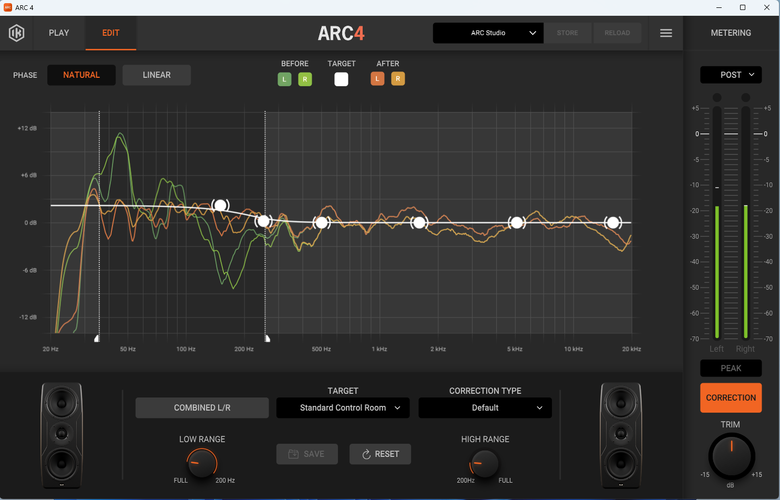Image resolution: width=780 pixels, height=500 pixels.
Task: Toggle COMBINED L/R mode
Action: pyautogui.click(x=202, y=407)
